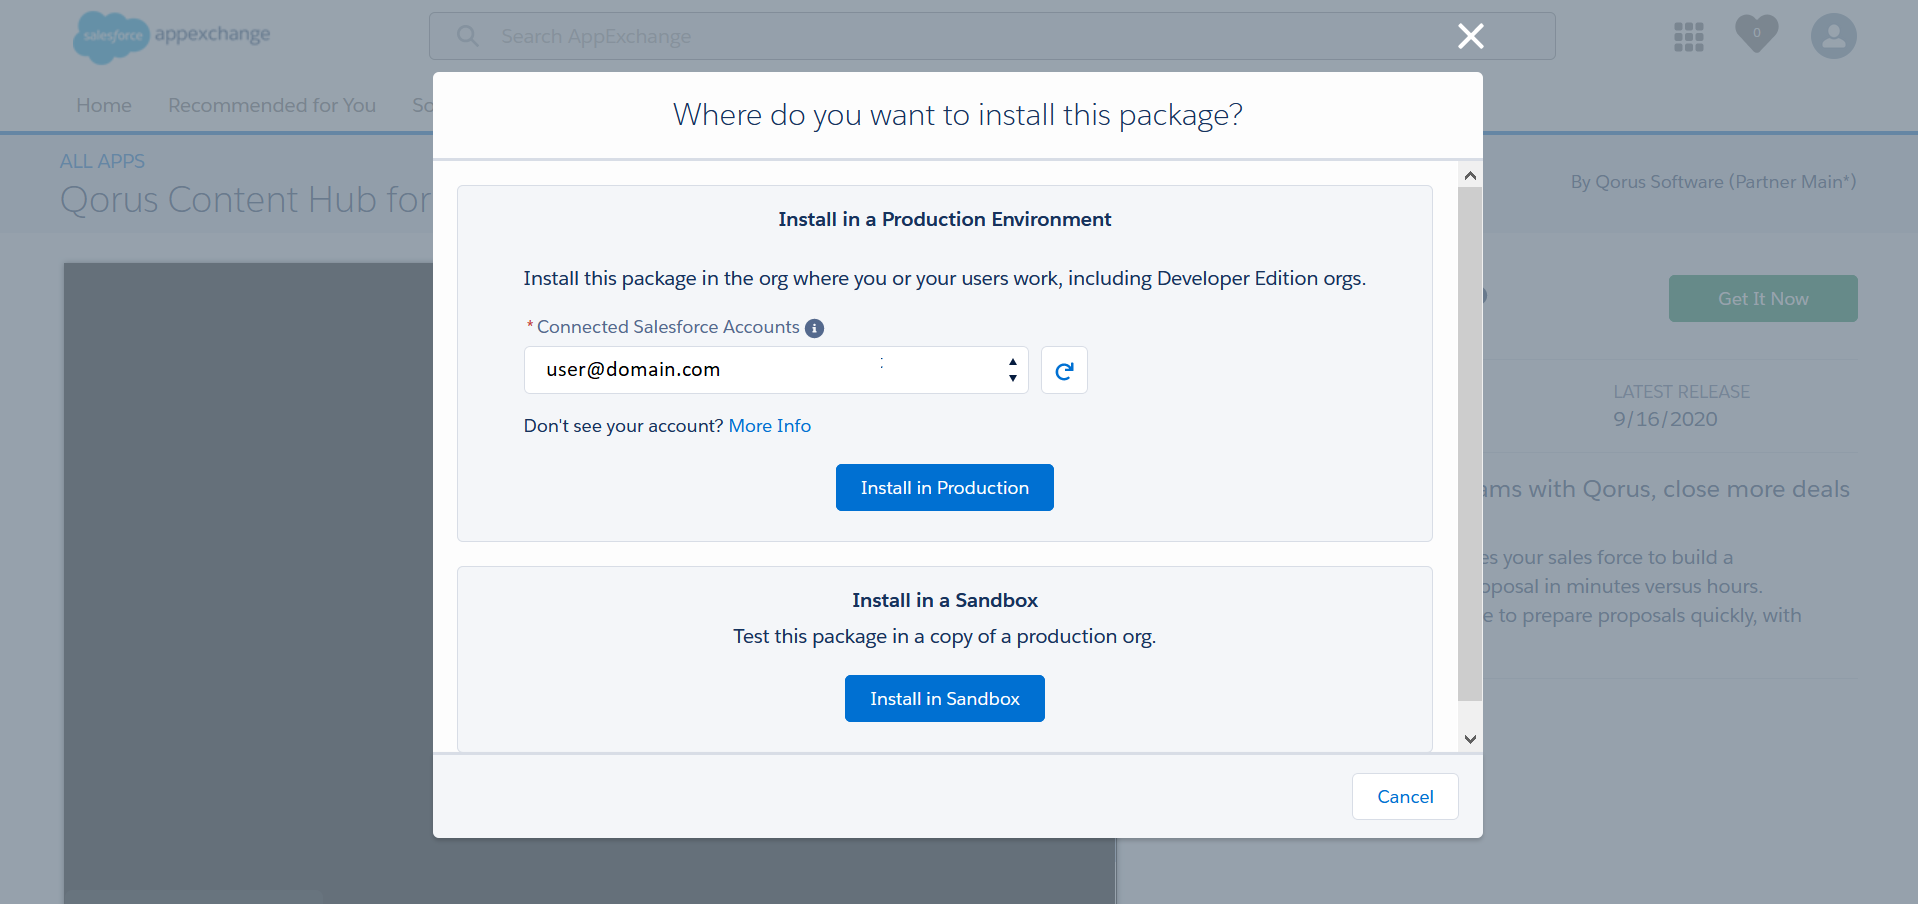Open the user profile avatar icon
Screen dimensions: 1918x904
coord(1833,37)
